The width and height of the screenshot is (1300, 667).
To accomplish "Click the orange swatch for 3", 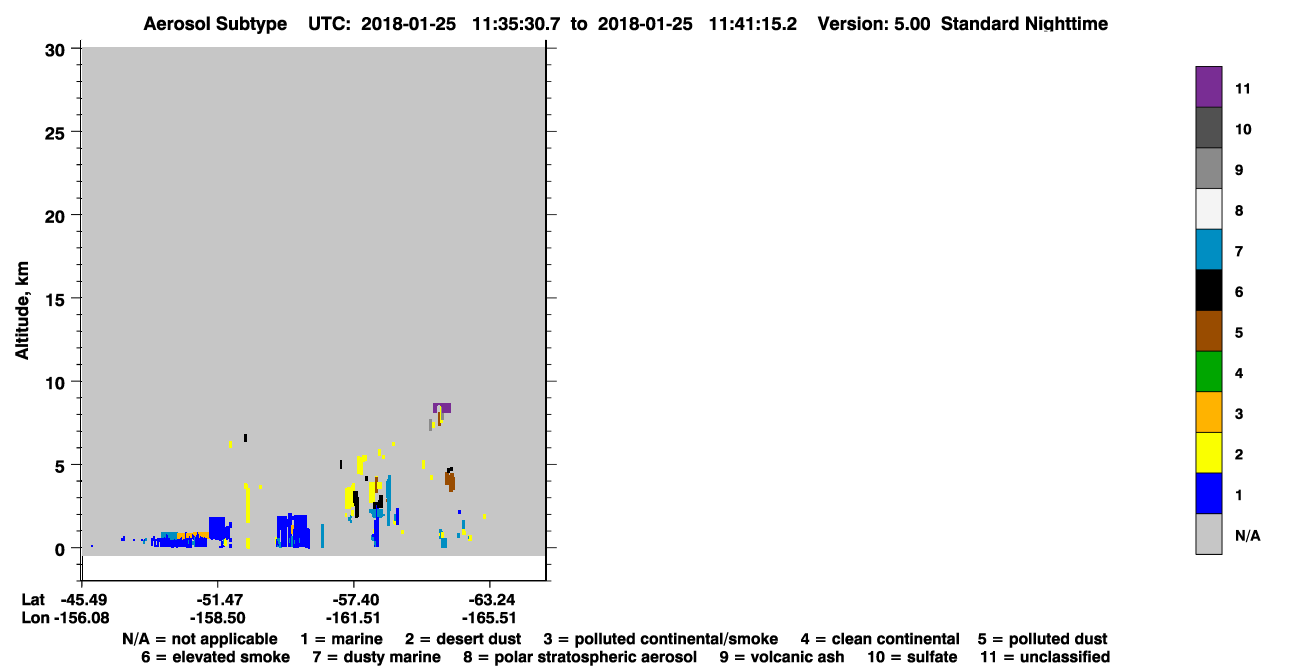I will coord(1208,412).
